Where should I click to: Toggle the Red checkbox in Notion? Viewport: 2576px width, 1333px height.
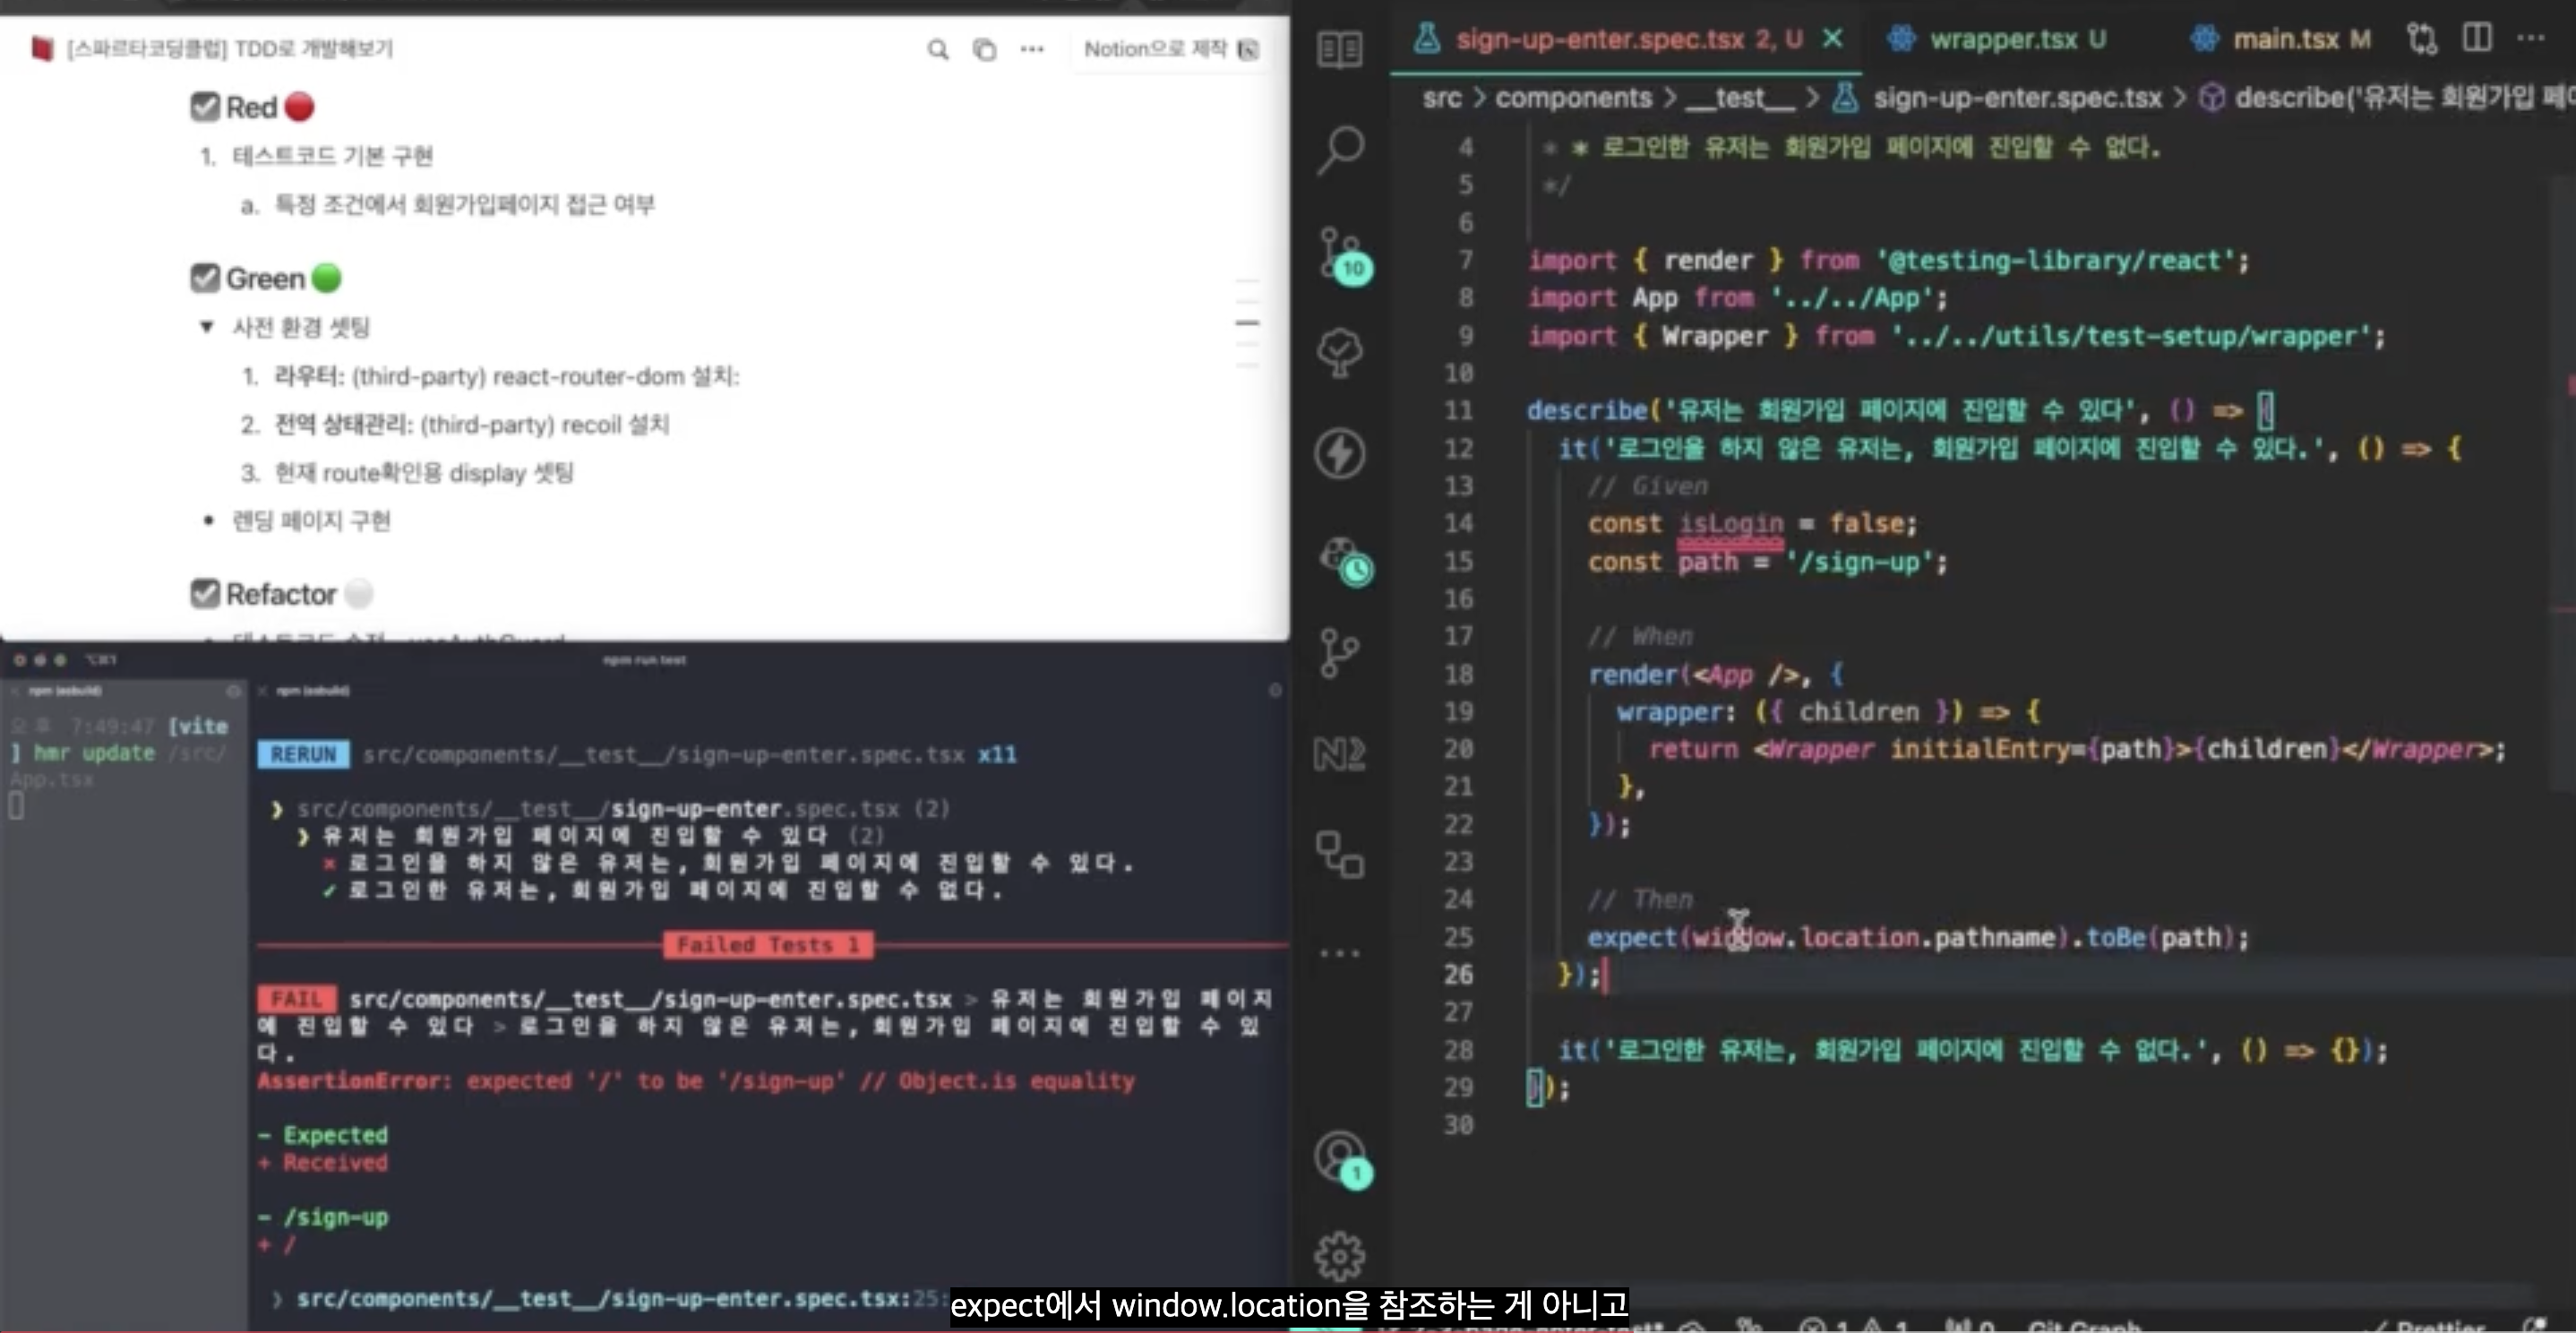(x=205, y=107)
